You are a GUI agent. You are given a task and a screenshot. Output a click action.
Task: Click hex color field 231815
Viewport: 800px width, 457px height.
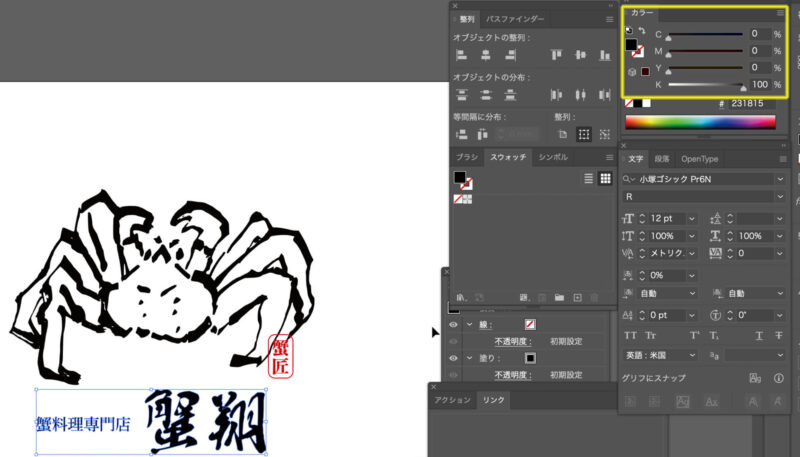(x=752, y=104)
